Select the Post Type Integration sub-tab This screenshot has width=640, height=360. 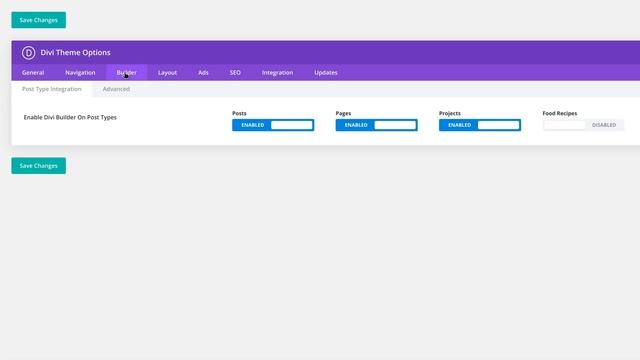(52, 89)
